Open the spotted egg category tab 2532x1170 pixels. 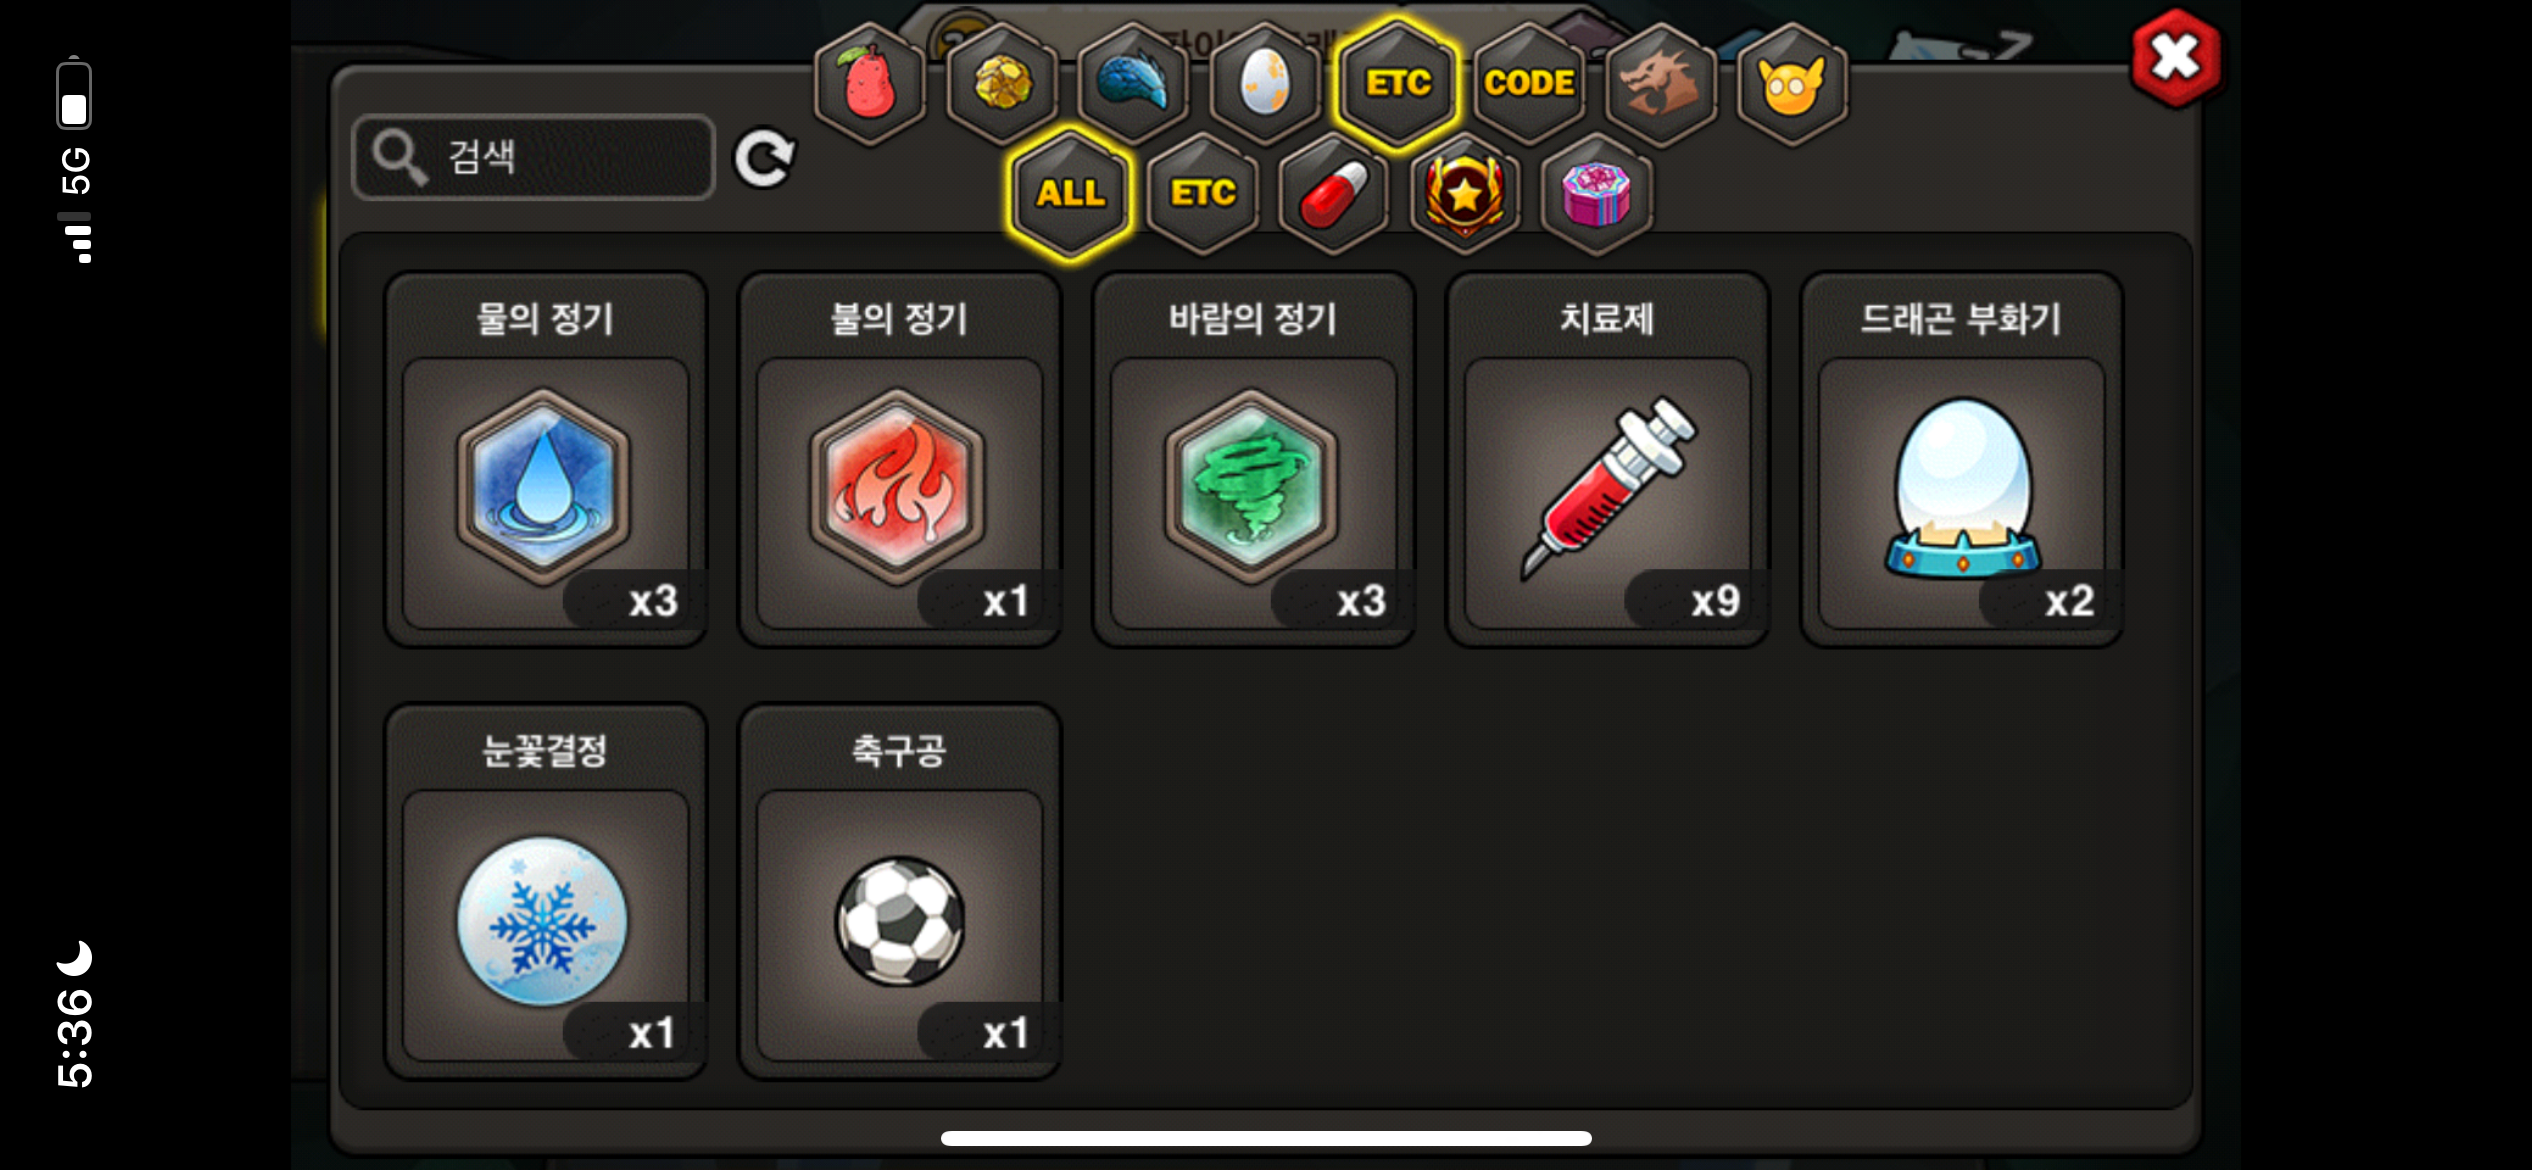click(1265, 83)
